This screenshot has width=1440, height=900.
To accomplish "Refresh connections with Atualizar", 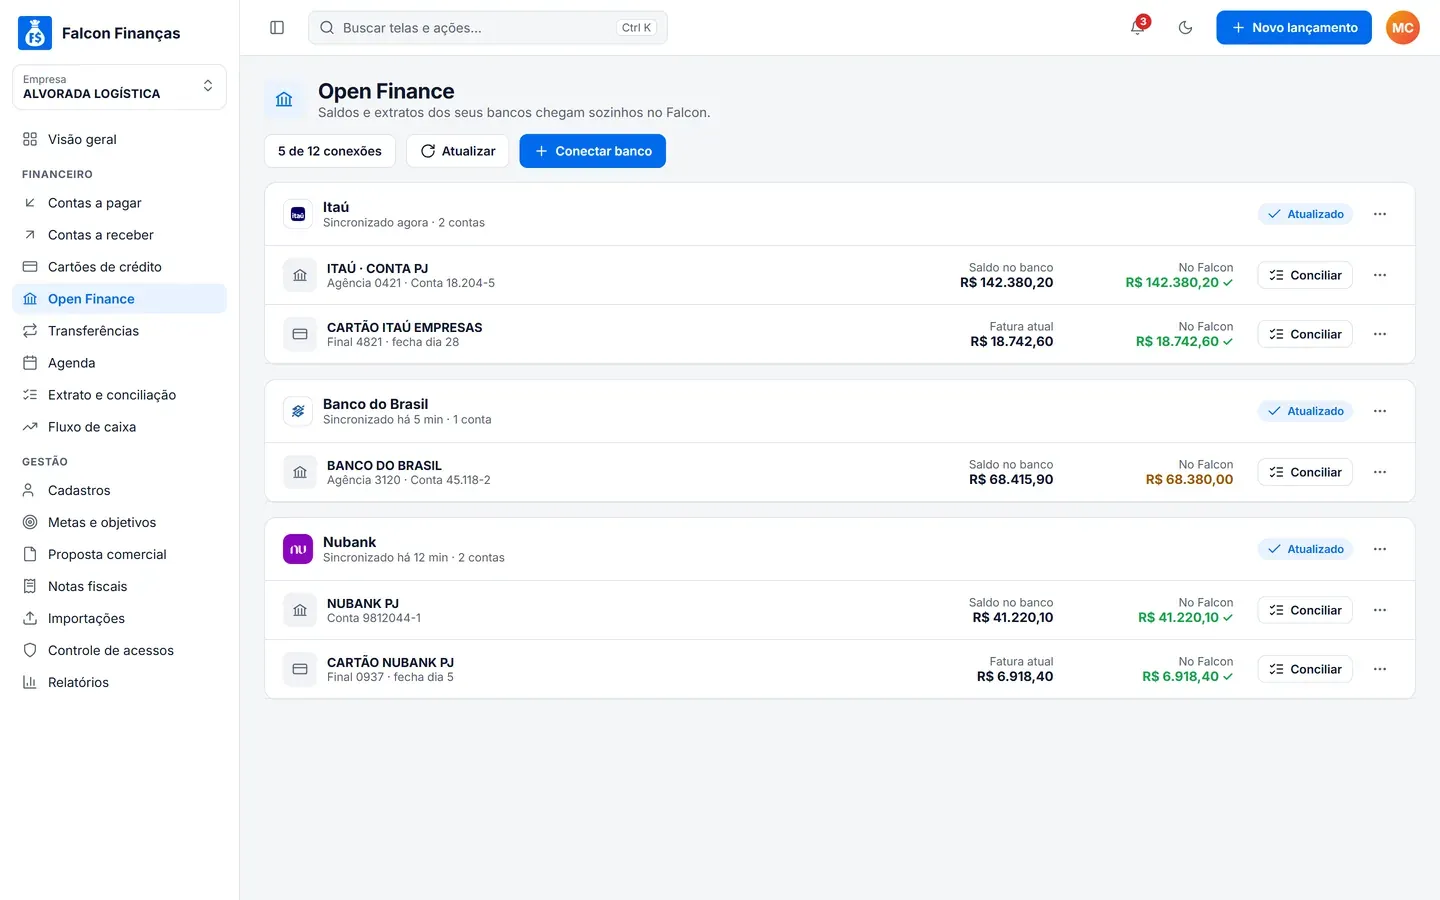I will (458, 151).
